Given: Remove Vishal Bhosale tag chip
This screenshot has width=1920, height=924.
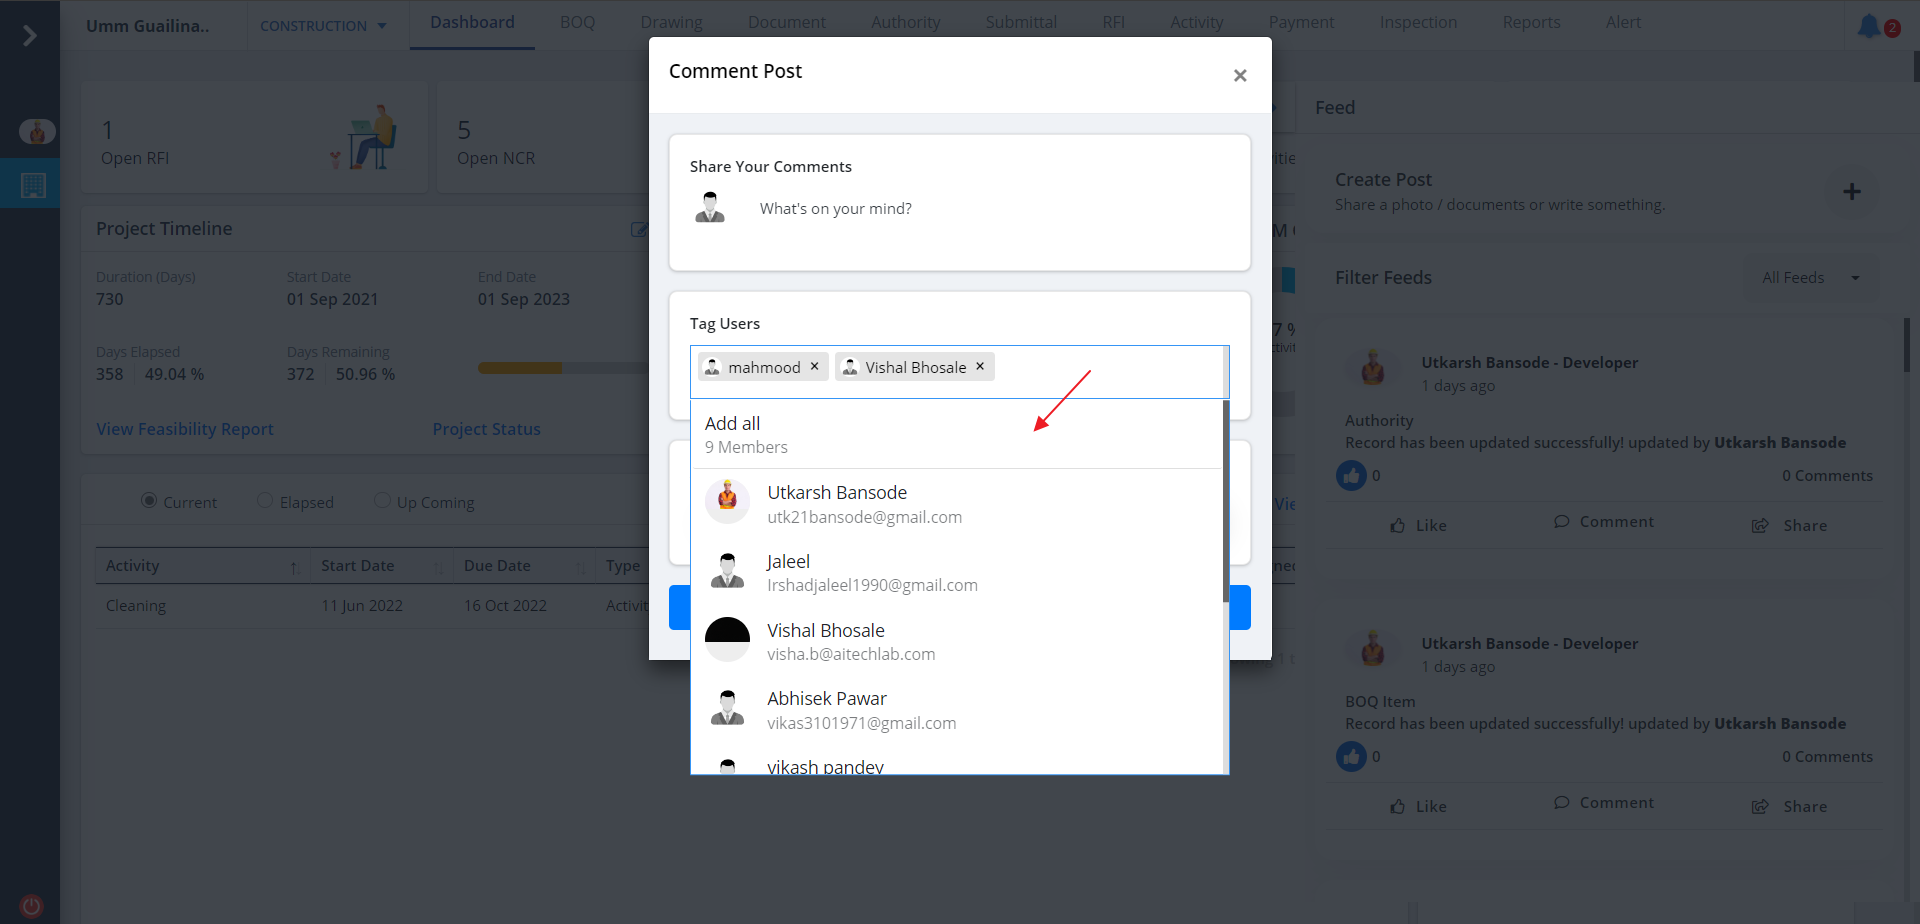Looking at the screenshot, I should pos(980,367).
